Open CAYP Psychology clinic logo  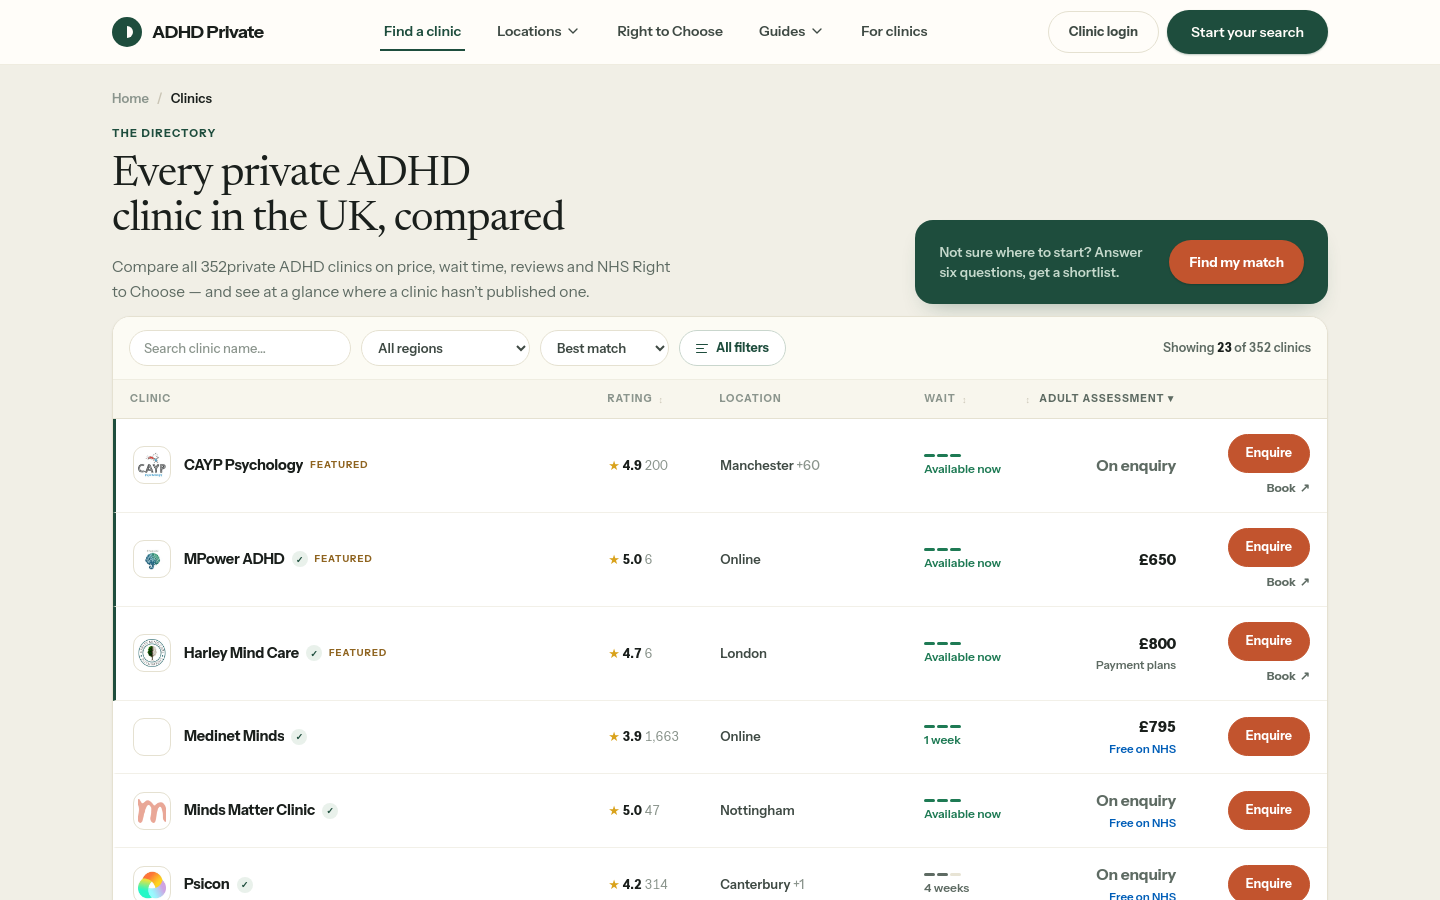152,465
